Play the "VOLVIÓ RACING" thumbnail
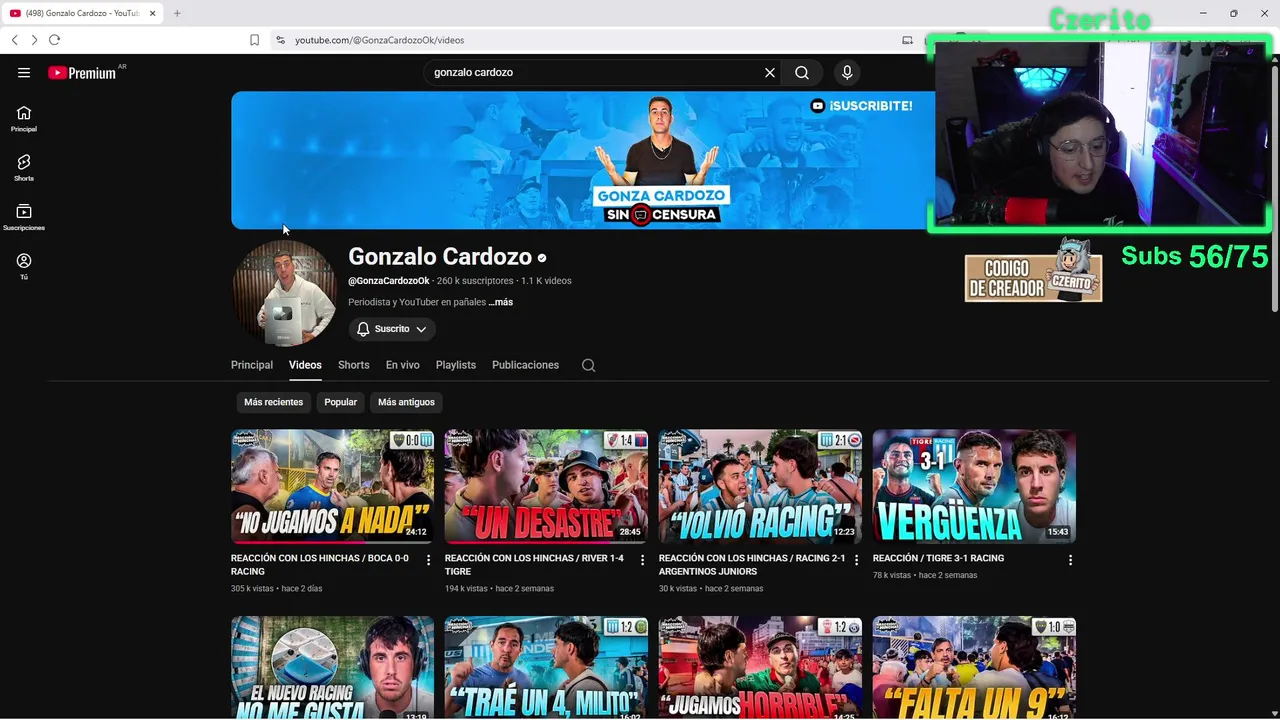Screen dimensions: 1280x720 (761, 487)
